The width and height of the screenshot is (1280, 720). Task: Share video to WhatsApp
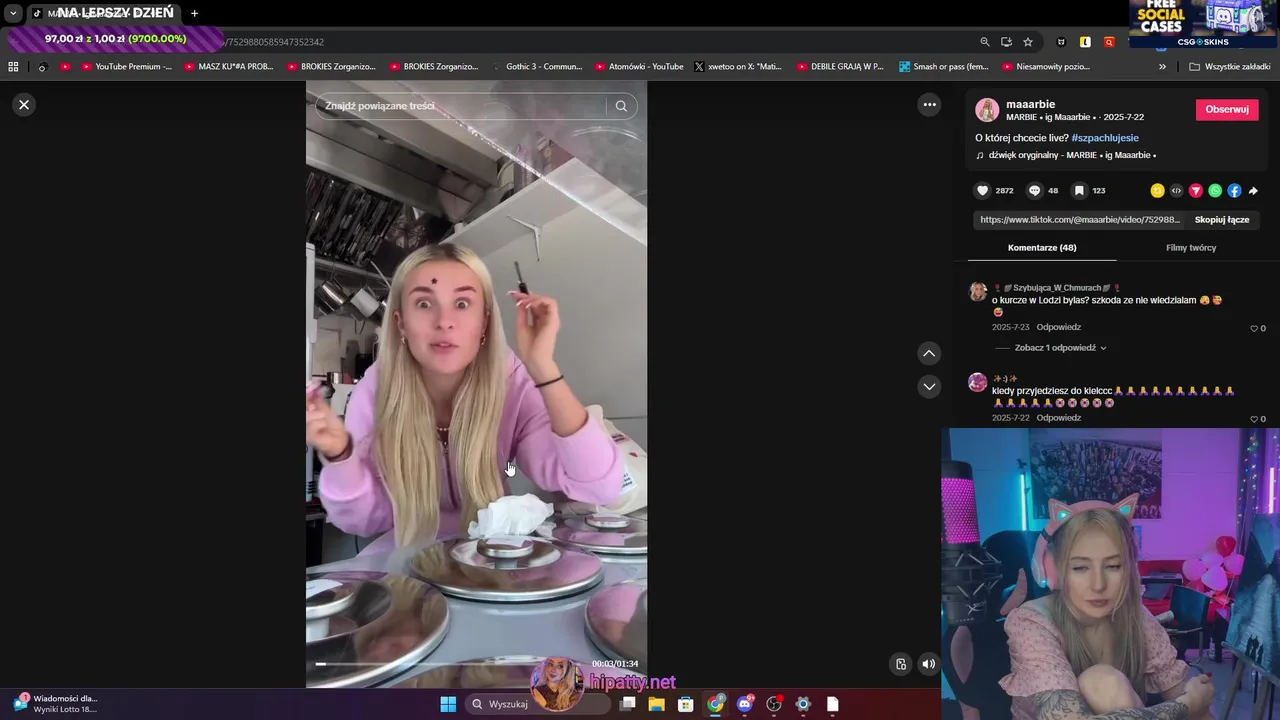pos(1215,190)
